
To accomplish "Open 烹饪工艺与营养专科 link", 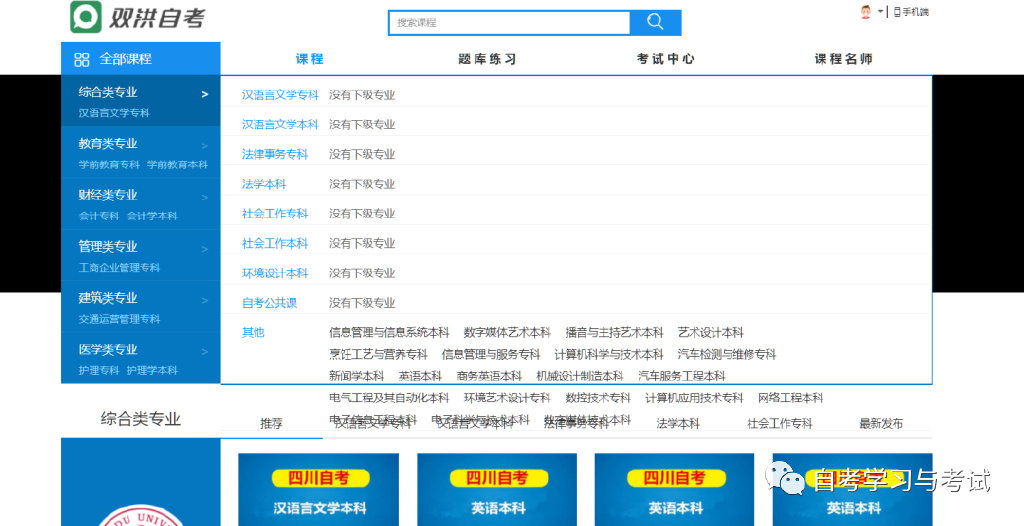I will (x=378, y=354).
